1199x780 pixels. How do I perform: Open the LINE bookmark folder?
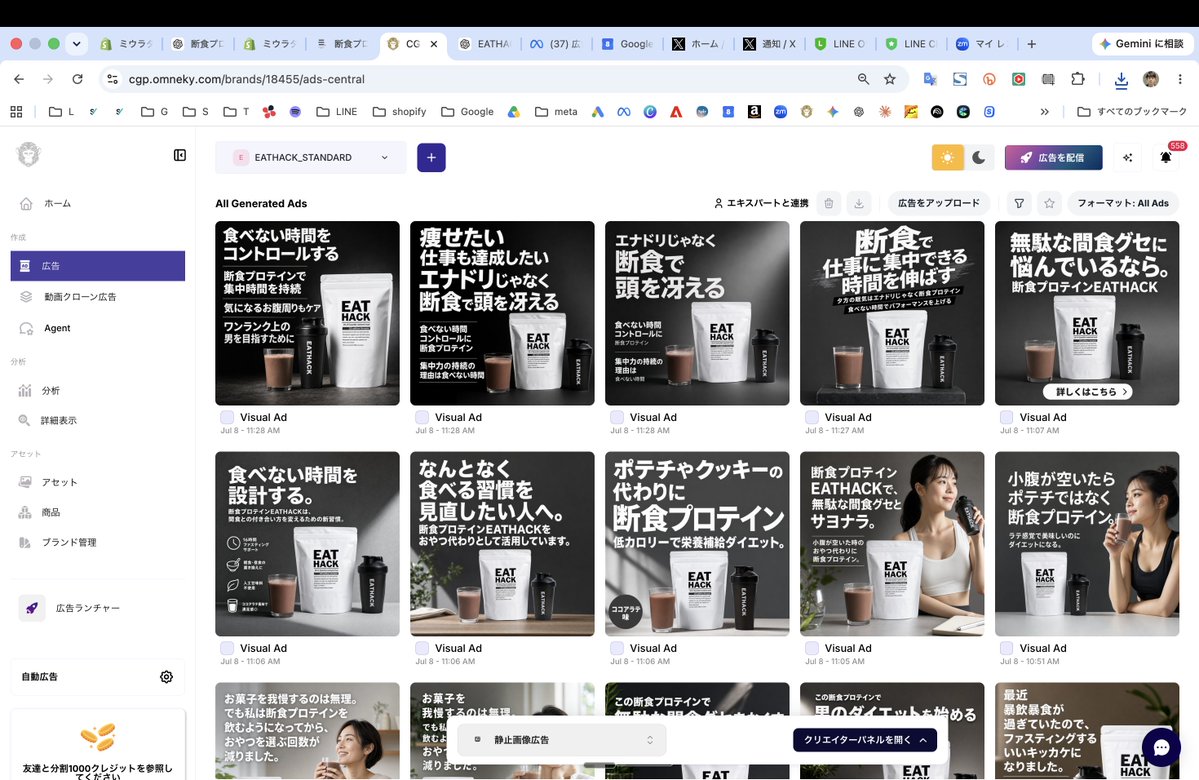click(x=337, y=112)
